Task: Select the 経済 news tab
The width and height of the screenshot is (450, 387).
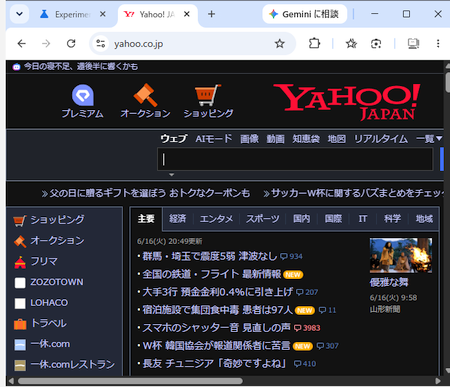Action: [177, 219]
